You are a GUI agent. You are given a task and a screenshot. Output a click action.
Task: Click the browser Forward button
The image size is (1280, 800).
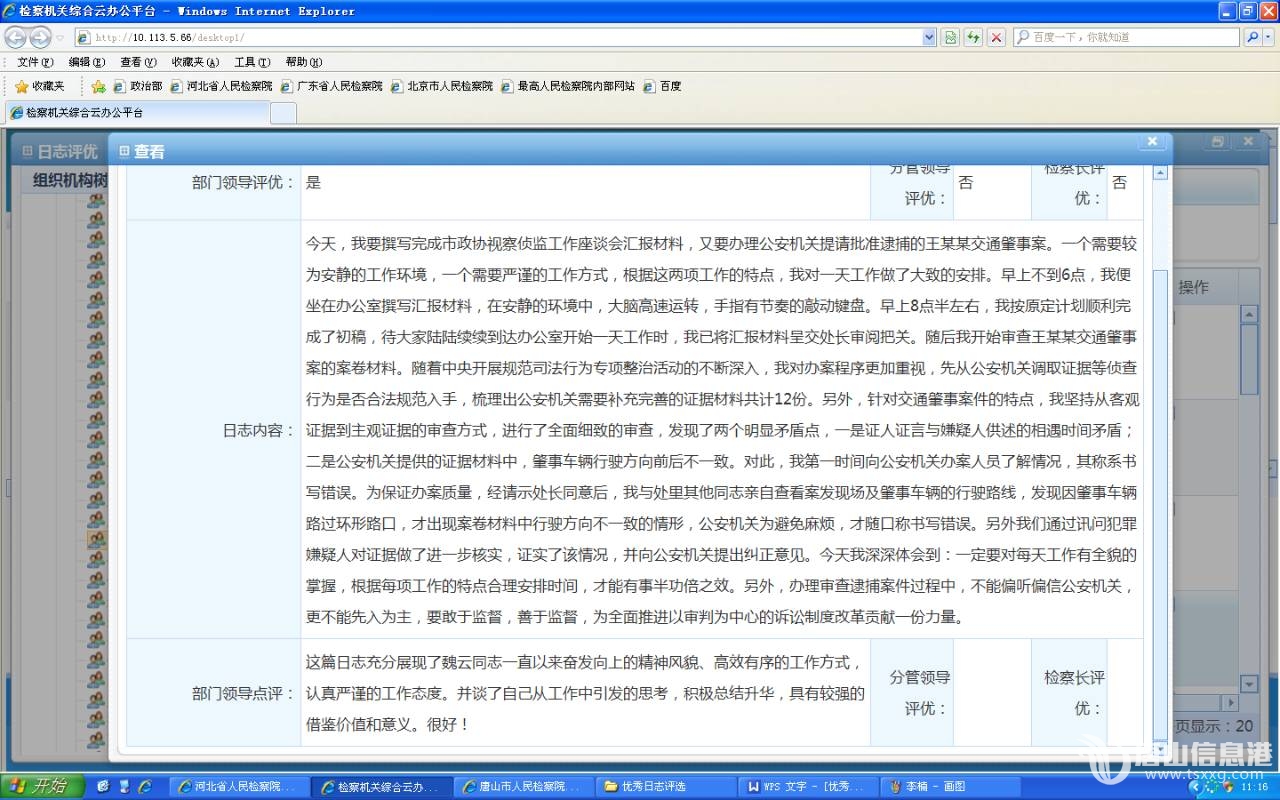(40, 37)
